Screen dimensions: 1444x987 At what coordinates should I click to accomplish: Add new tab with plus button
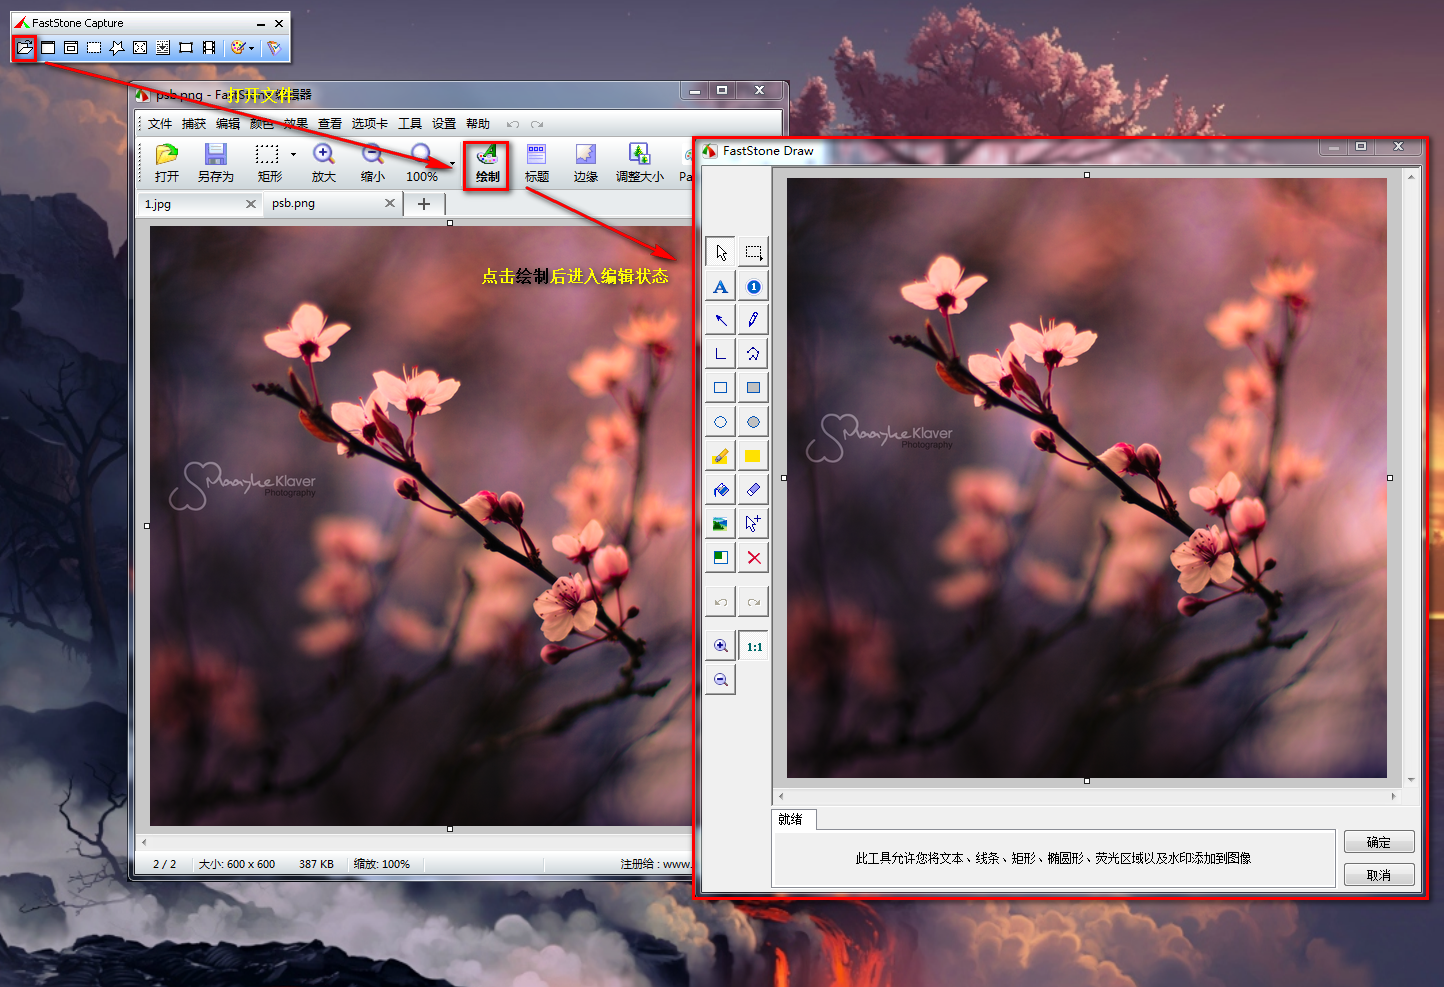click(424, 204)
